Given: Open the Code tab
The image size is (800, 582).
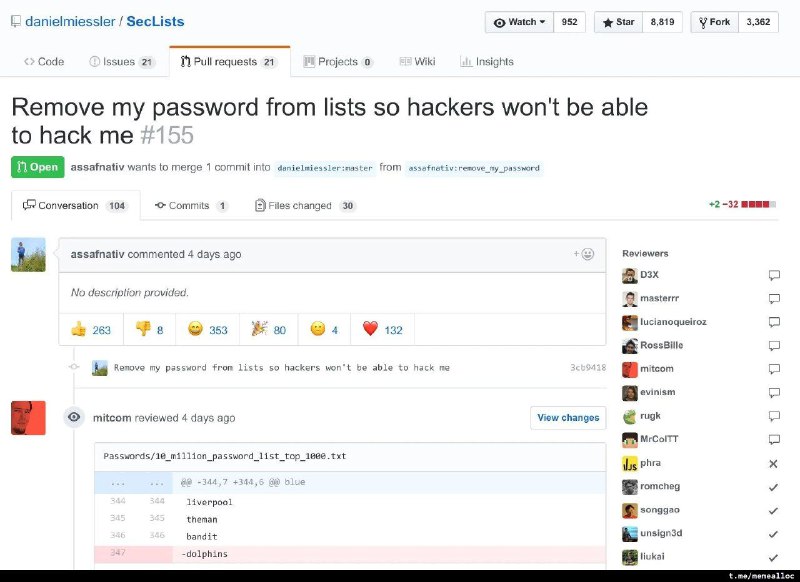Looking at the screenshot, I should pyautogui.click(x=44, y=62).
